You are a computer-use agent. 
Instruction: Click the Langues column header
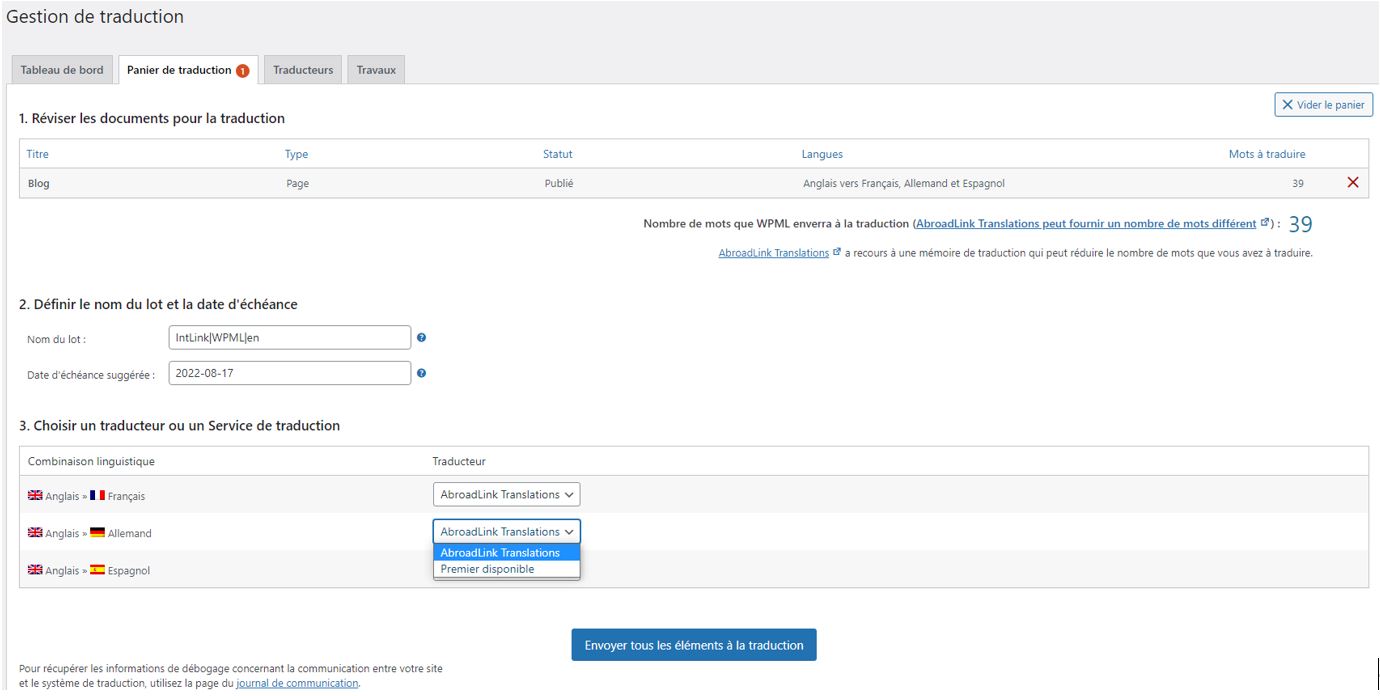pos(822,154)
